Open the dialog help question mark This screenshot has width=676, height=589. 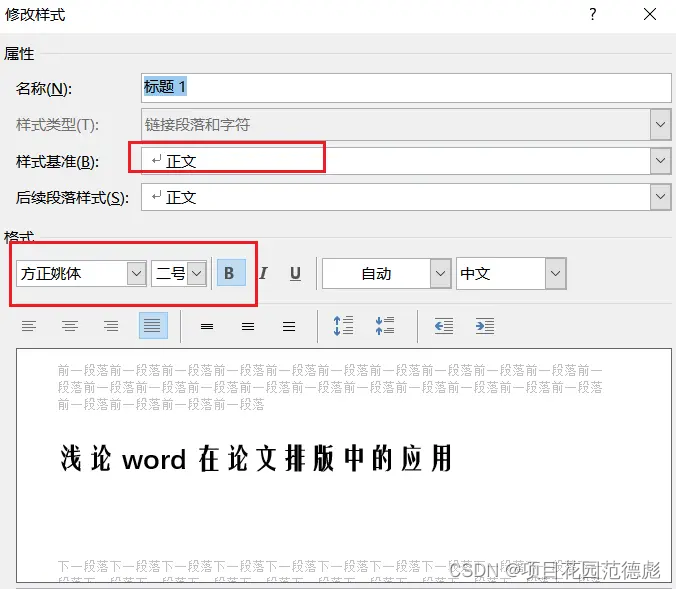[x=593, y=14]
